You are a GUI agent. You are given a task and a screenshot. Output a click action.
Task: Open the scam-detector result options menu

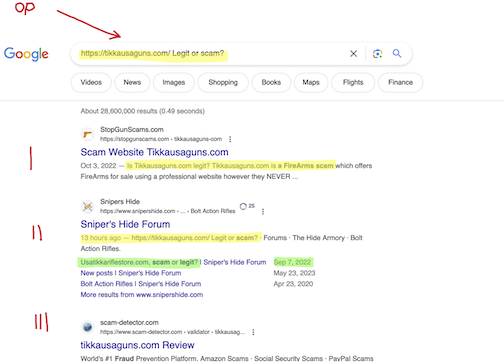coord(253,332)
